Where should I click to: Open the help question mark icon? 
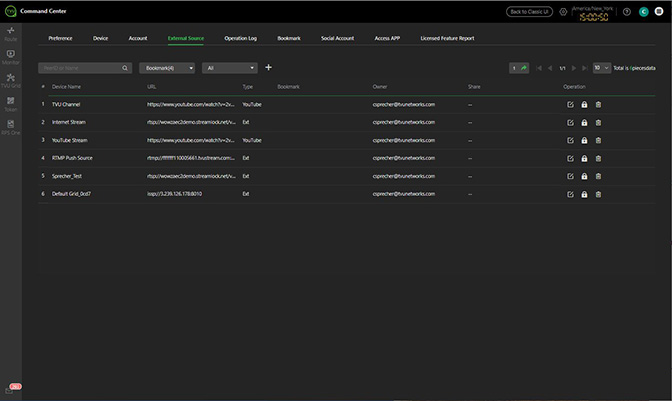point(627,12)
